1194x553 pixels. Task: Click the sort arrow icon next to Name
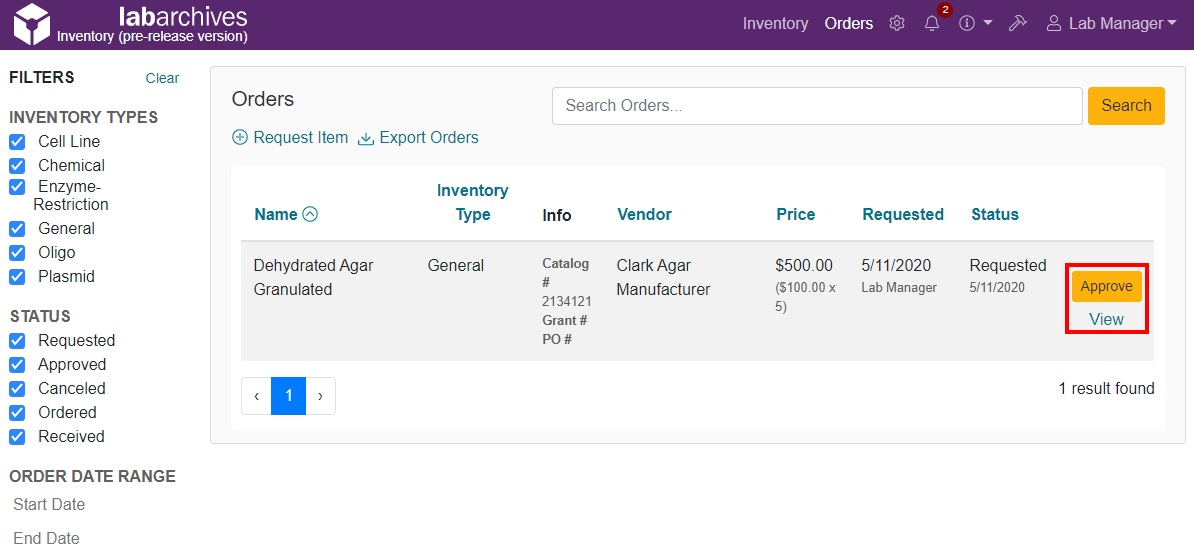click(x=310, y=214)
